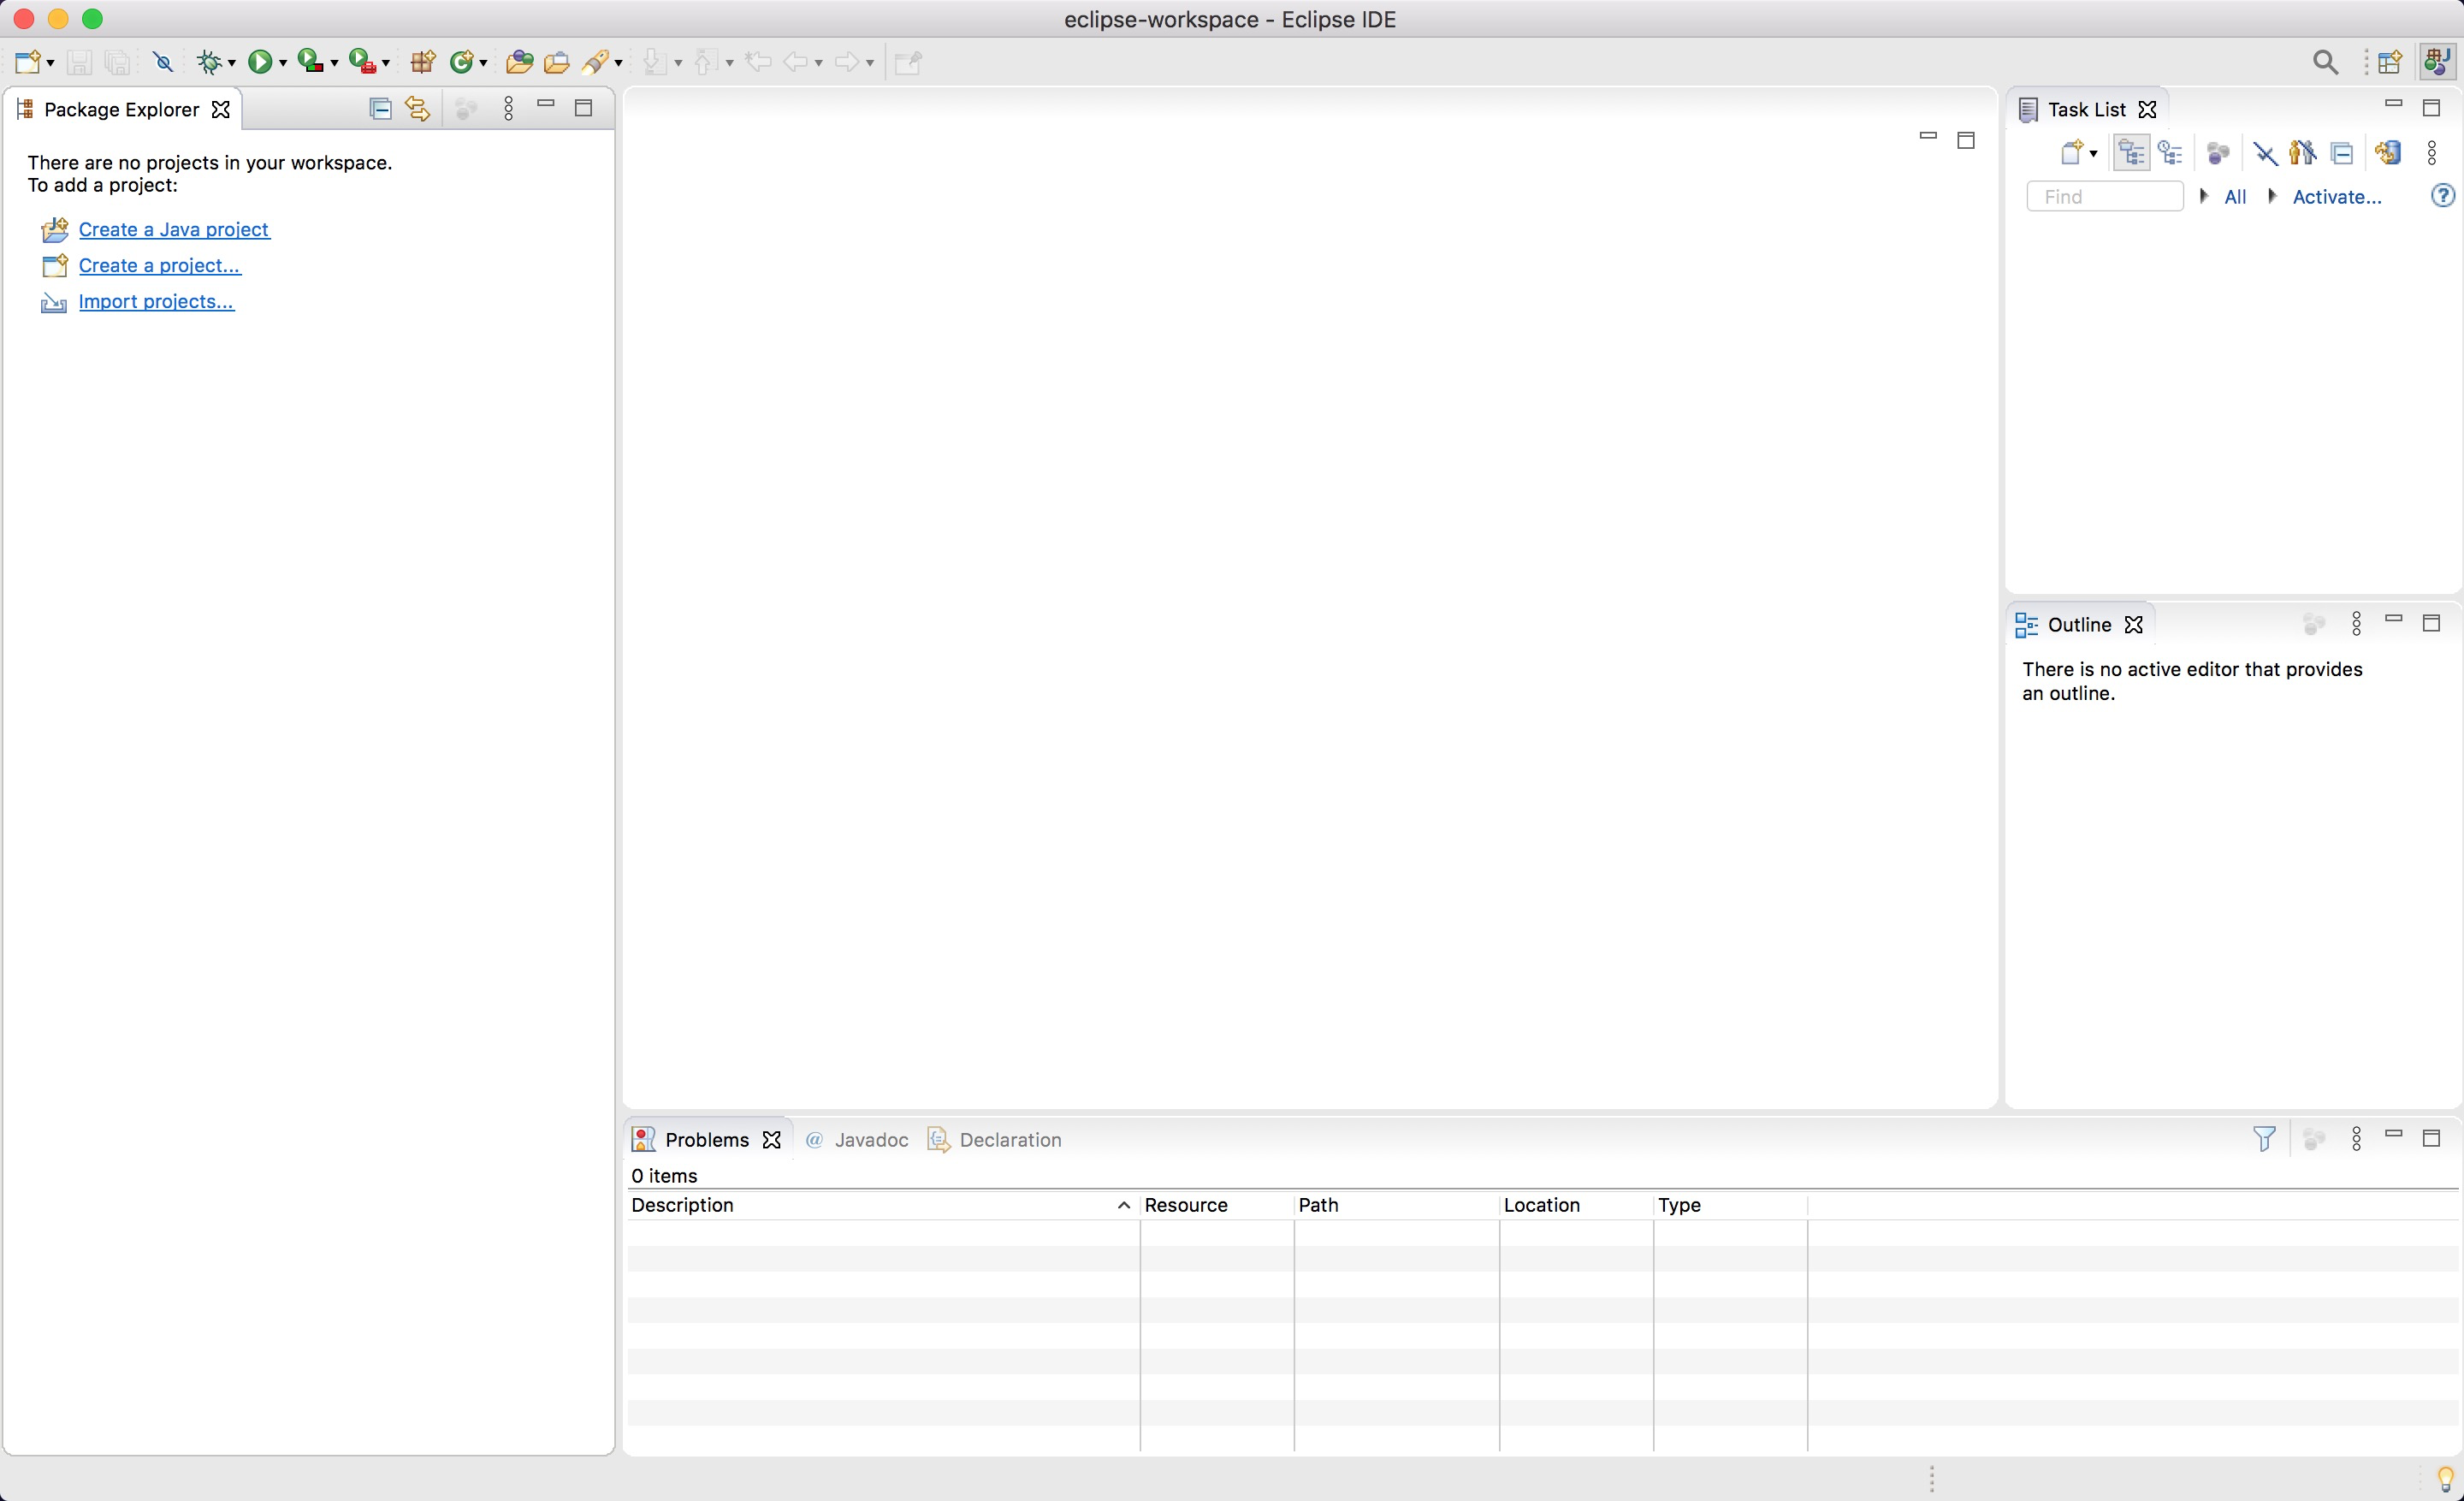This screenshot has height=1501, width=2464.
Task: Launch the Debug bug icon
Action: click(209, 62)
